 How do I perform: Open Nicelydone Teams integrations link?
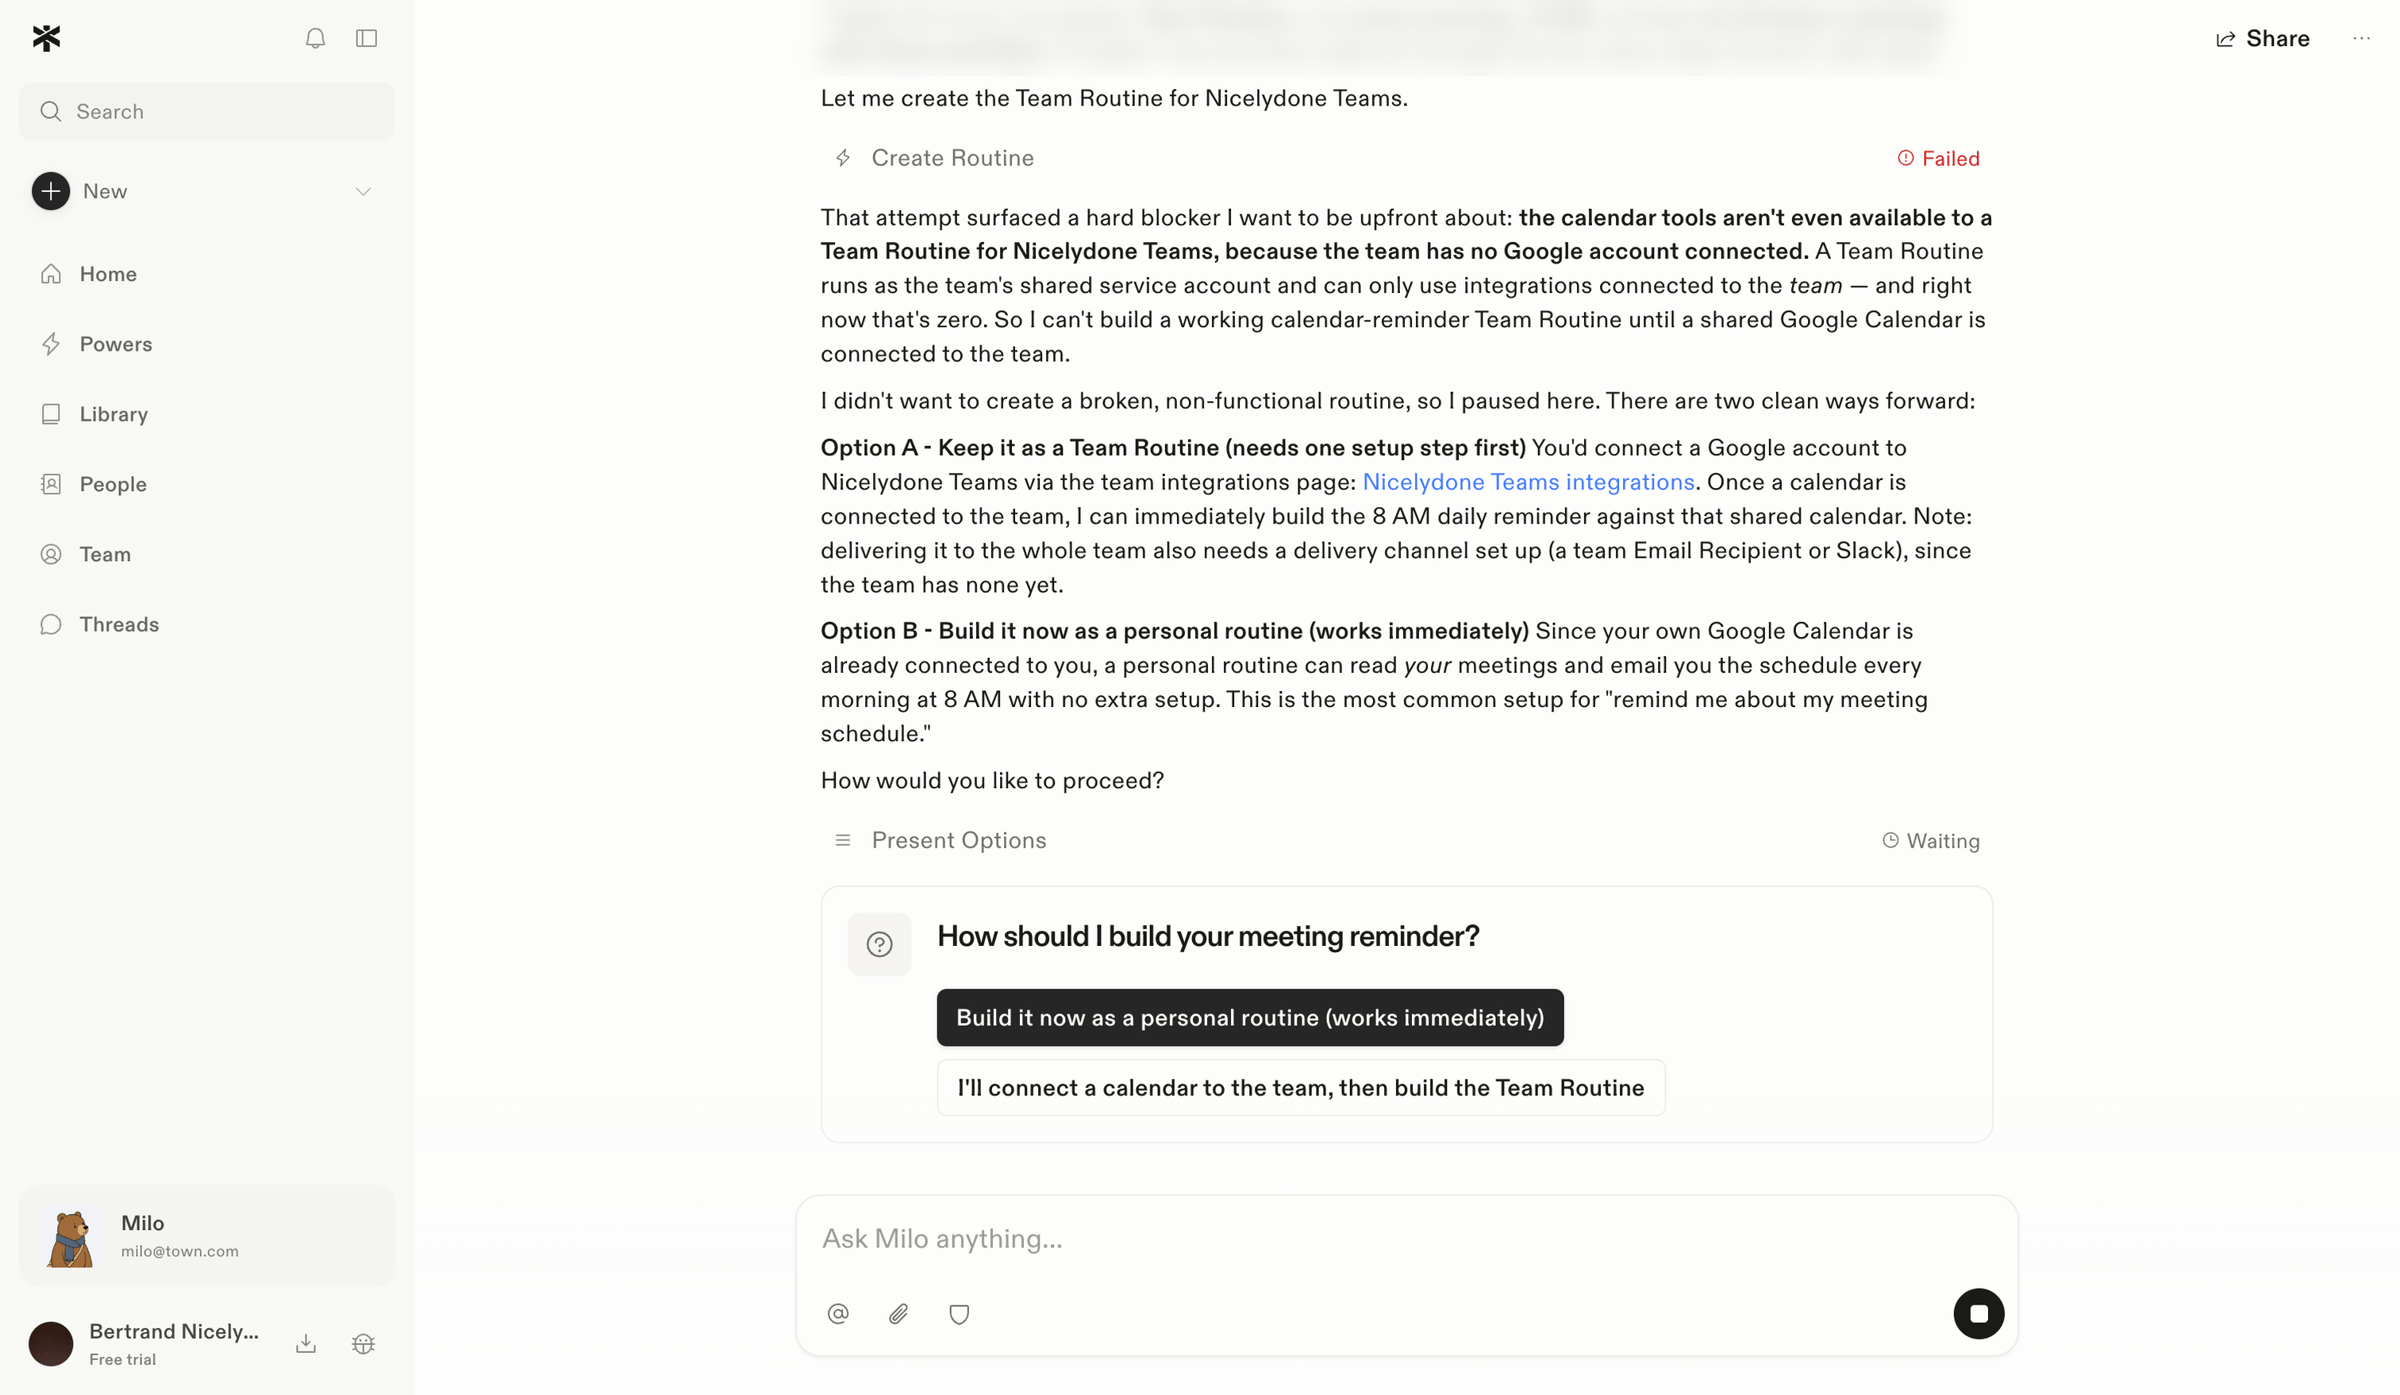(1528, 482)
